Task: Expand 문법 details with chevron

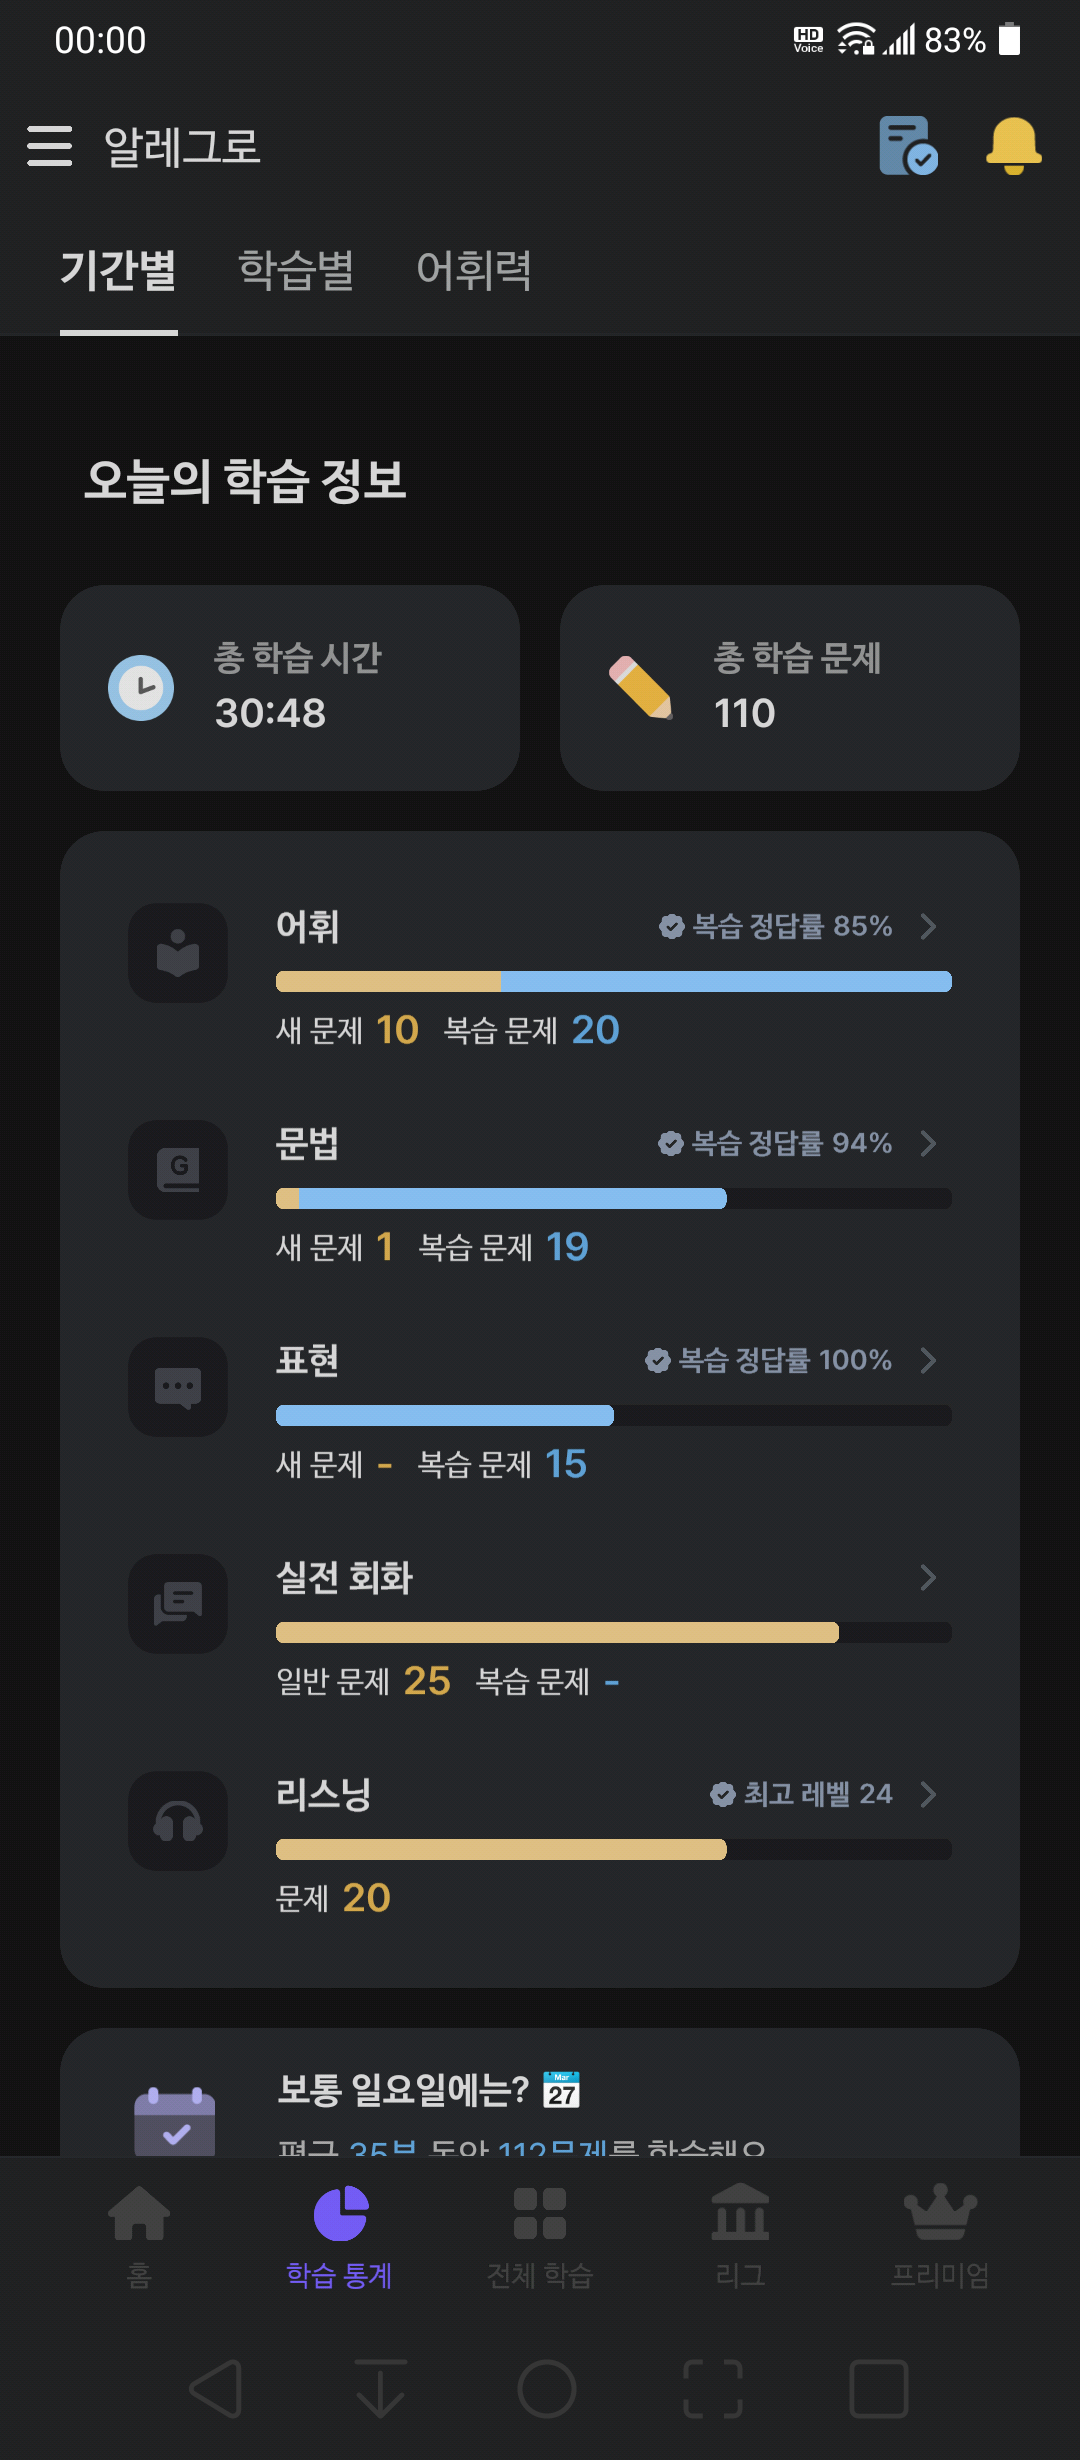Action: coord(928,1143)
